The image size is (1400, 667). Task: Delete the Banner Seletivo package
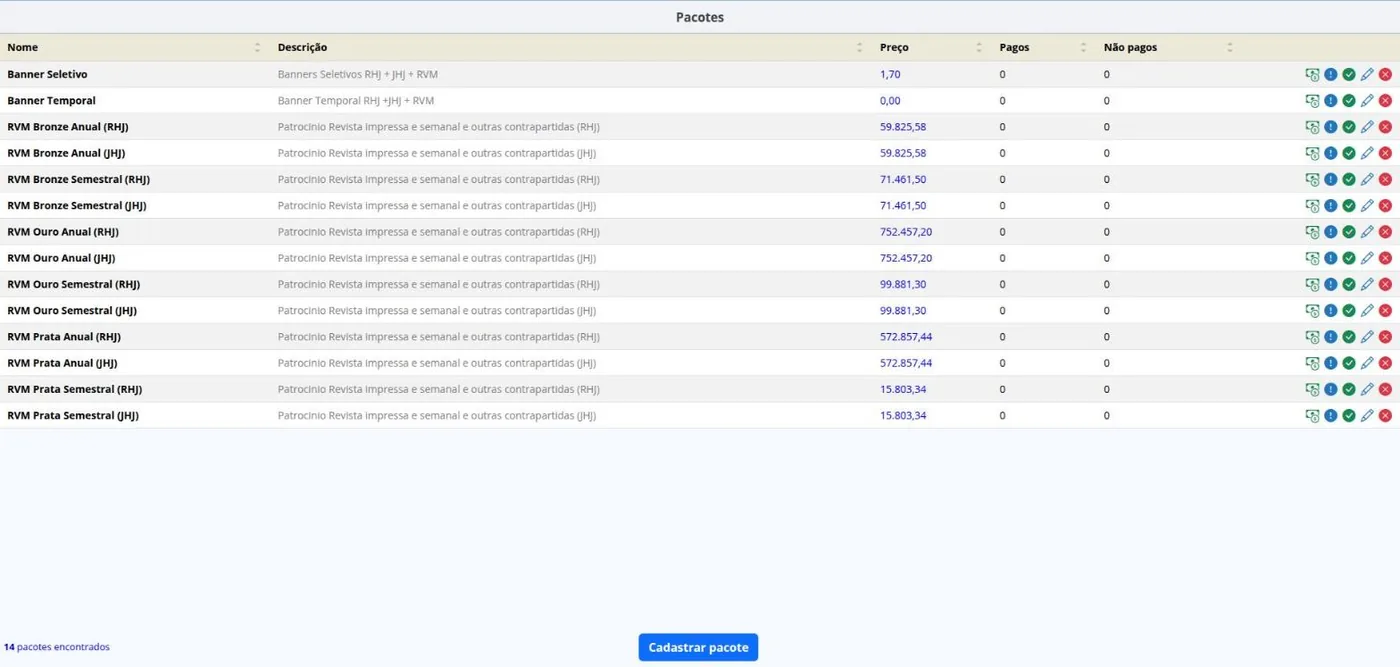pos(1385,74)
